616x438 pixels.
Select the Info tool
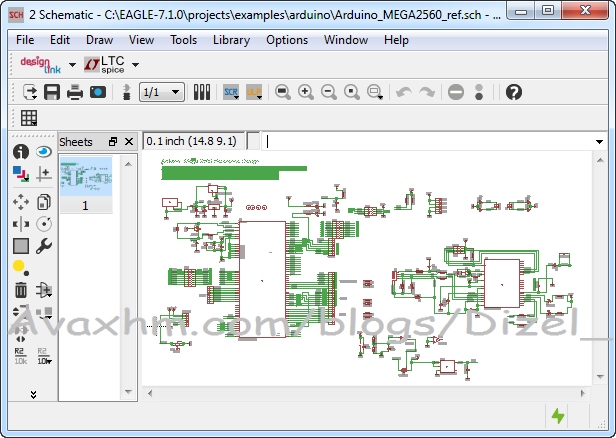tap(21, 152)
